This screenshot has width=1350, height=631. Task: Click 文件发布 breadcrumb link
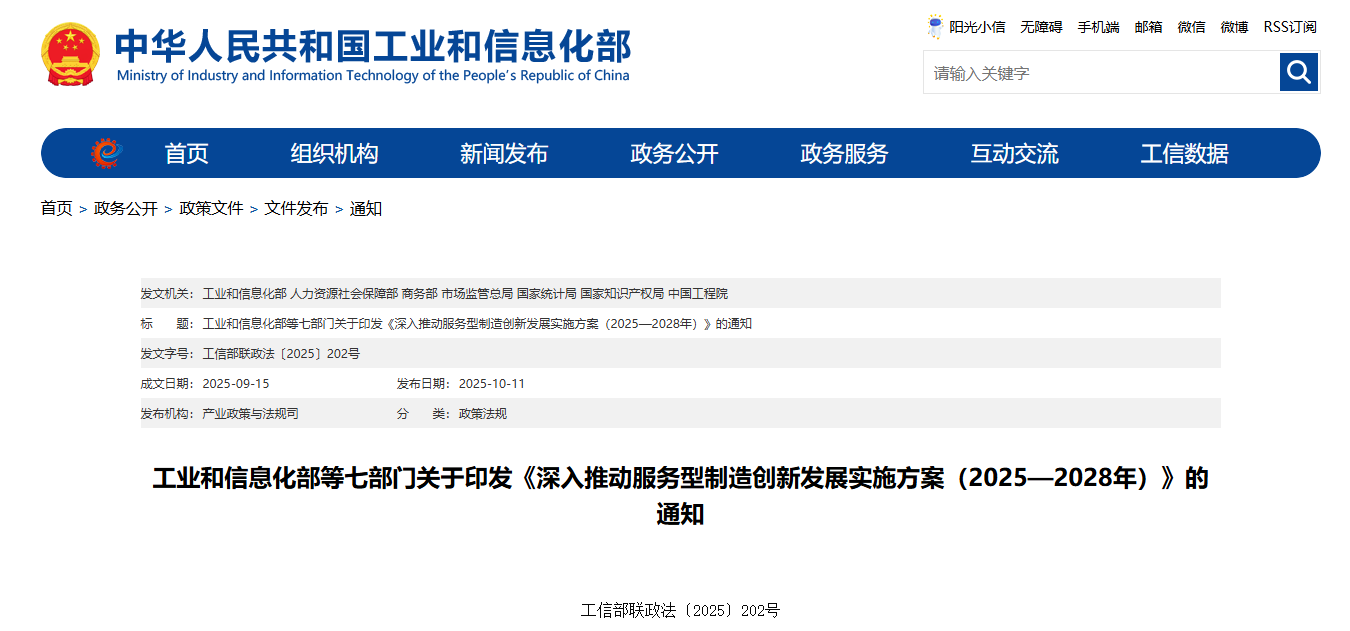point(296,209)
